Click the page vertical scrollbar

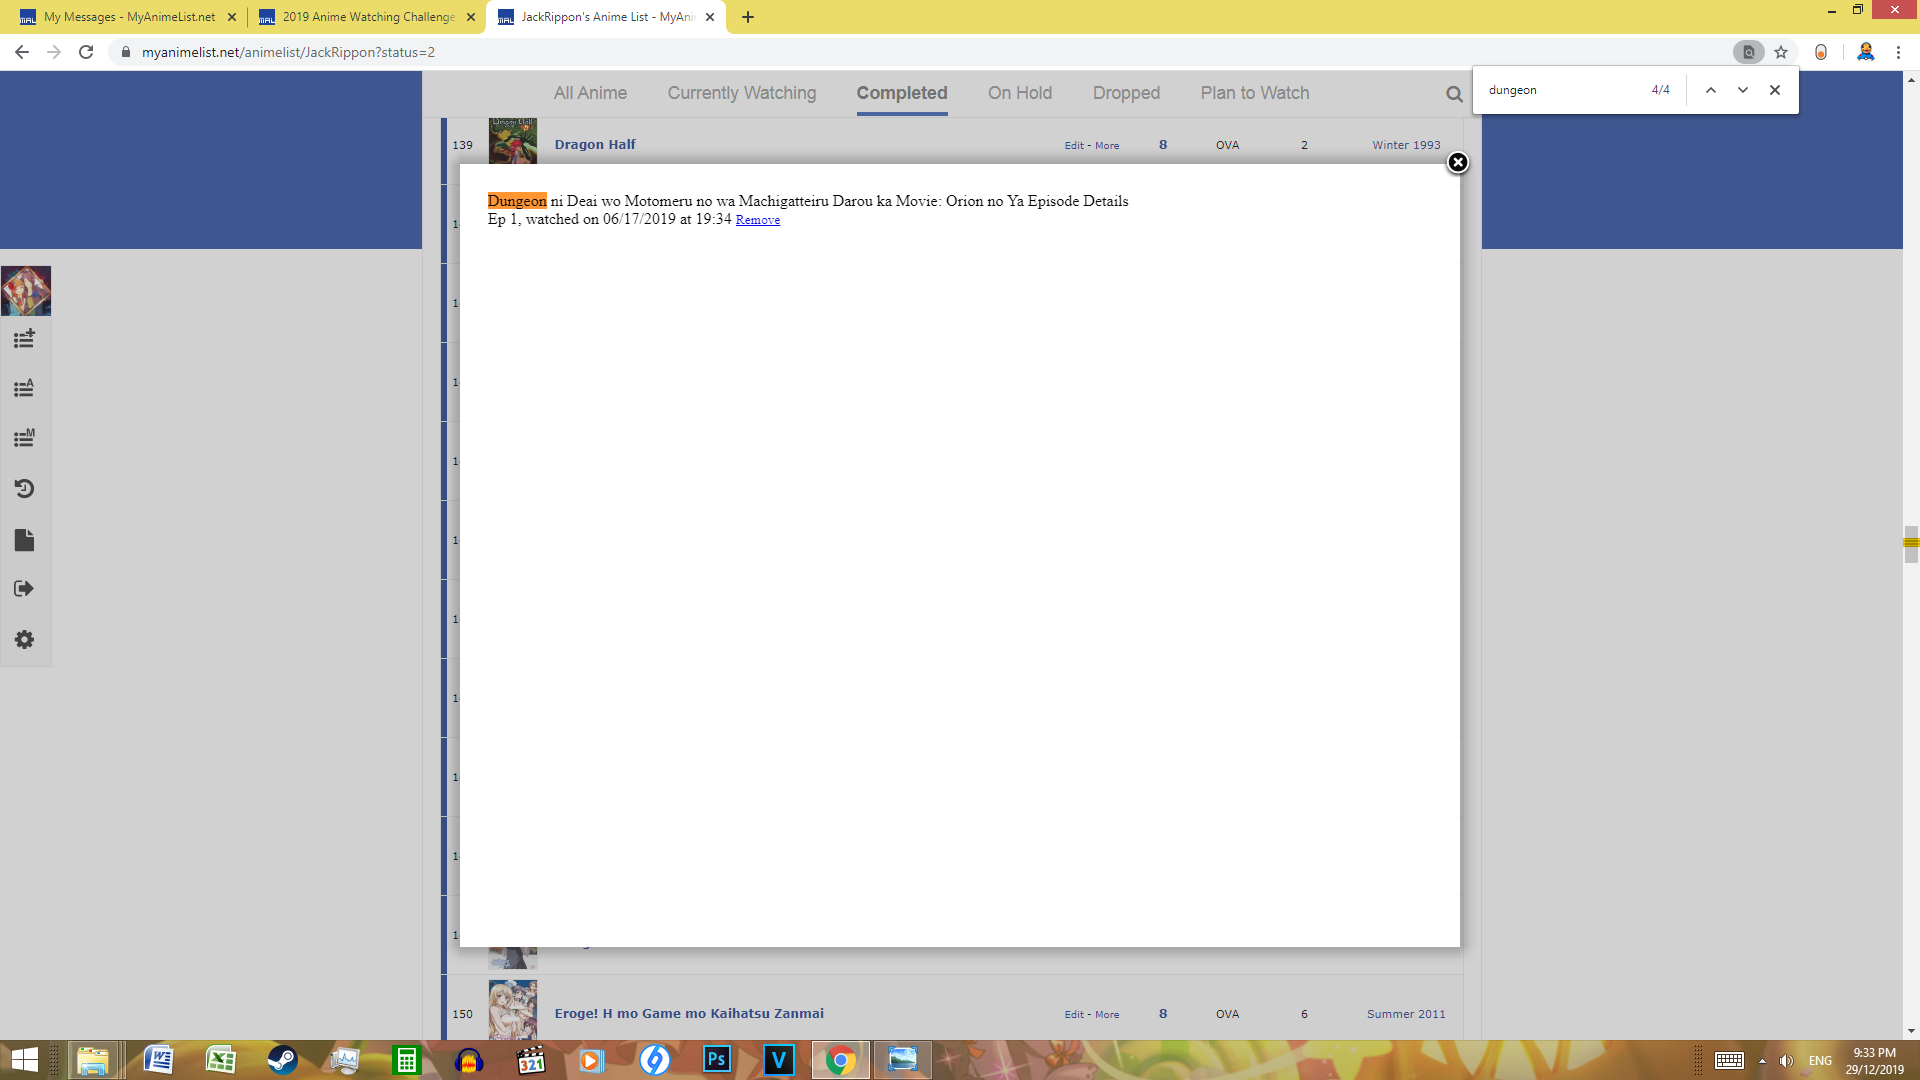click(x=1911, y=544)
